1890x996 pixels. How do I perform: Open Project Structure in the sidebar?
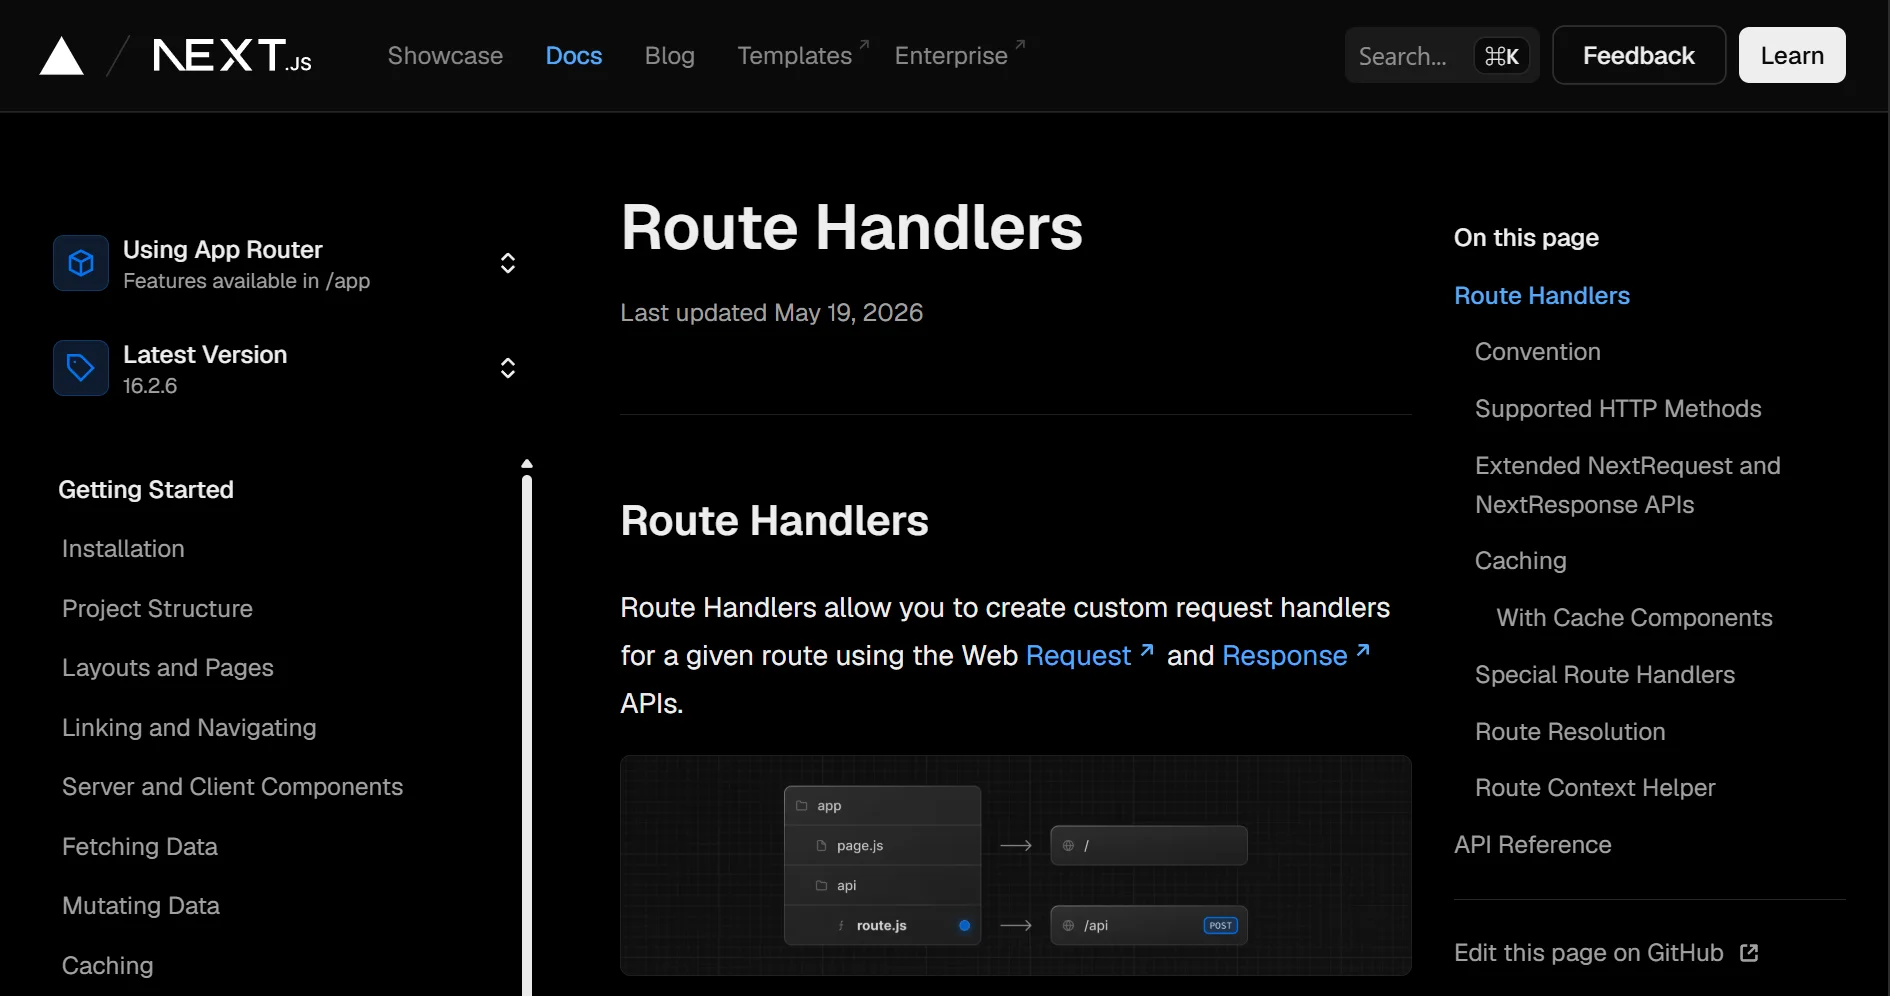(x=157, y=609)
